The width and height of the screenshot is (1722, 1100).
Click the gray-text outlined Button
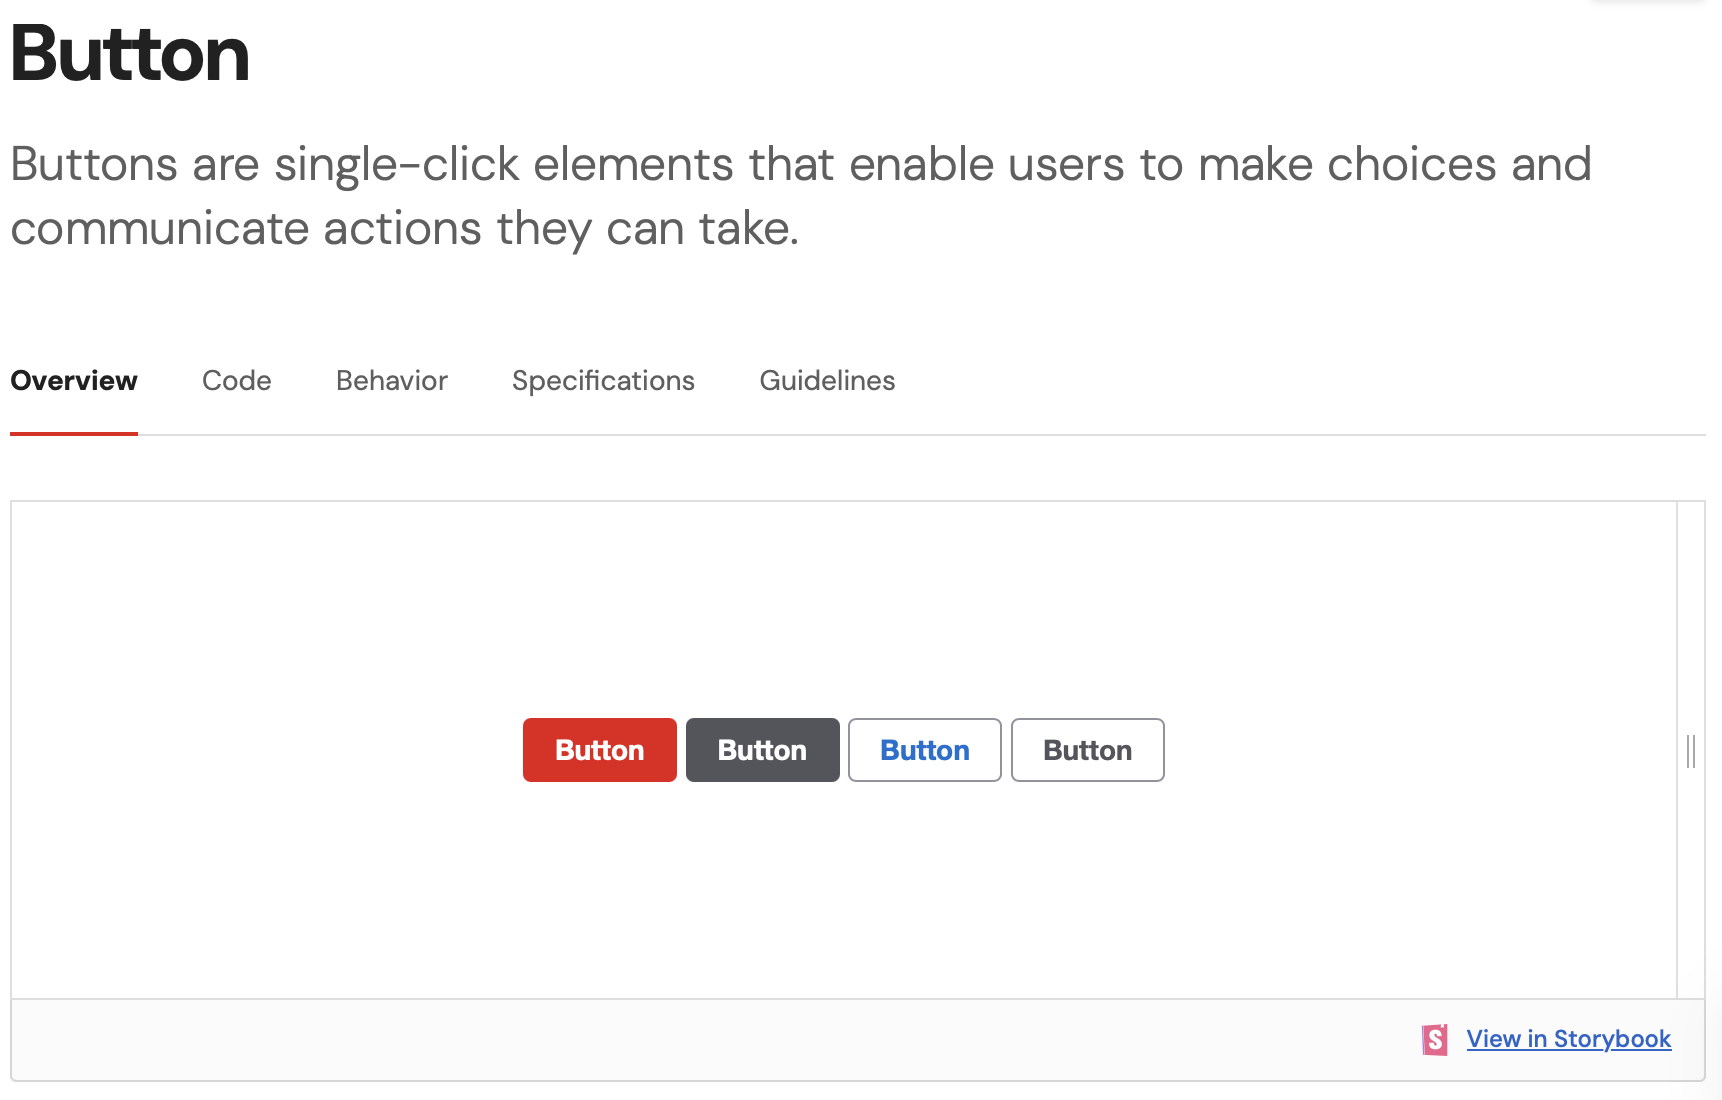click(x=1087, y=750)
